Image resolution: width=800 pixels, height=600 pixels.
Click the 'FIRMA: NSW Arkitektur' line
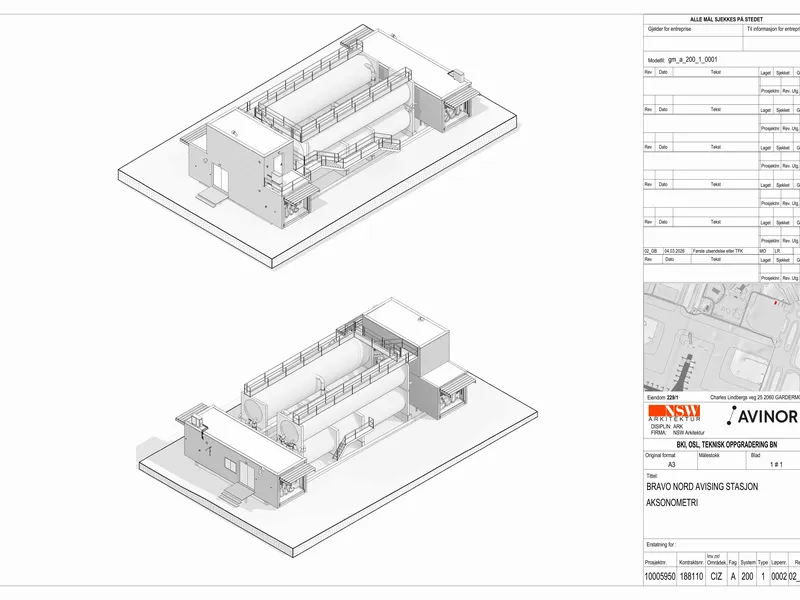678,433
